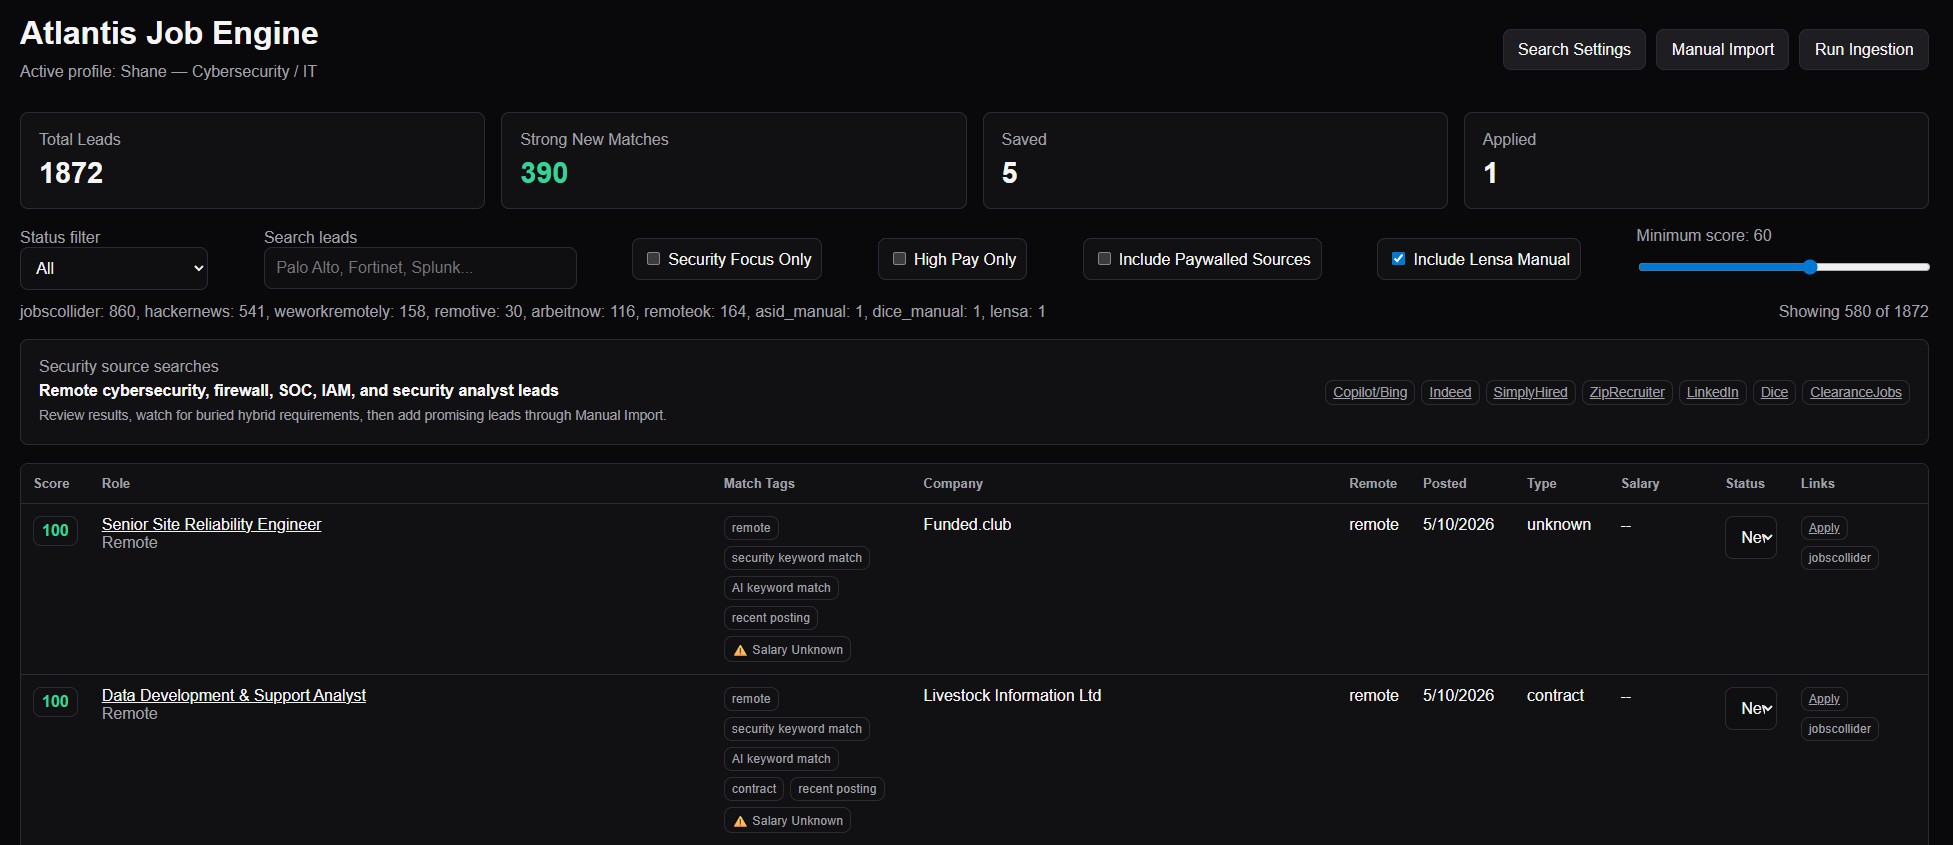
Task: Toggle High Pay Only checkbox
Action: [x=899, y=259]
